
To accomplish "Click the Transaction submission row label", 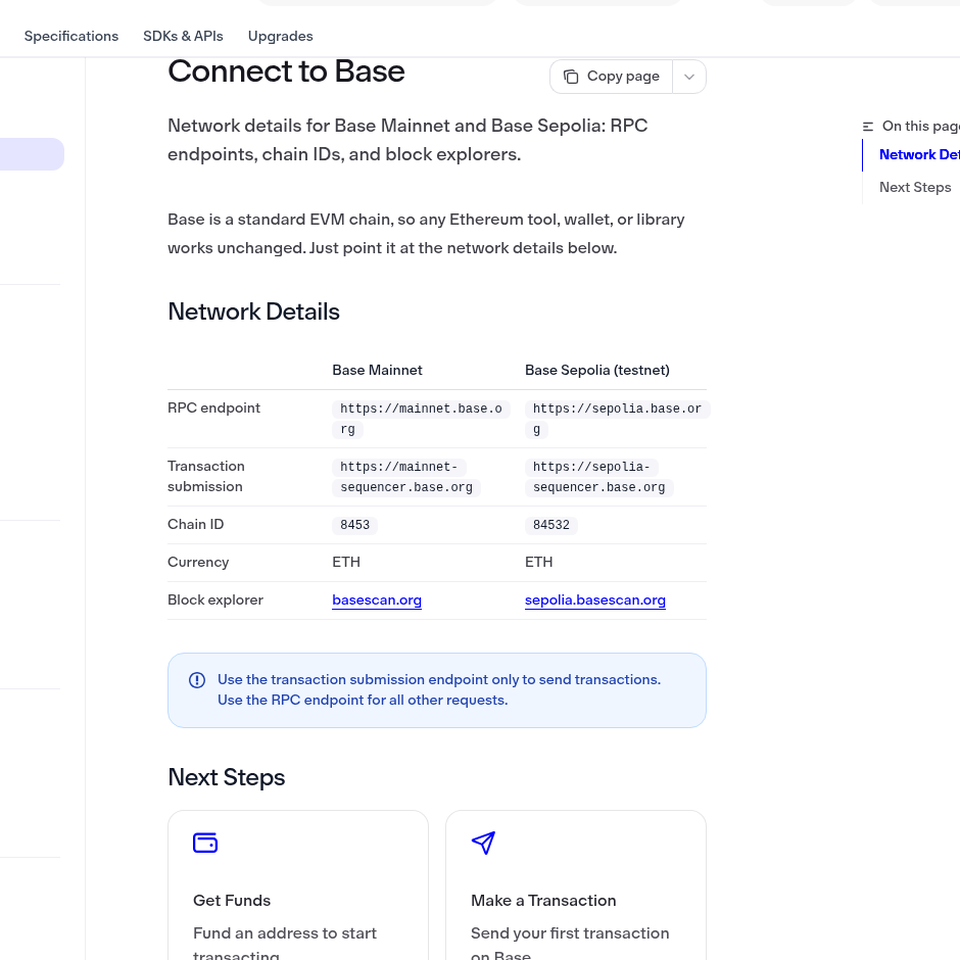I will 206,476.
